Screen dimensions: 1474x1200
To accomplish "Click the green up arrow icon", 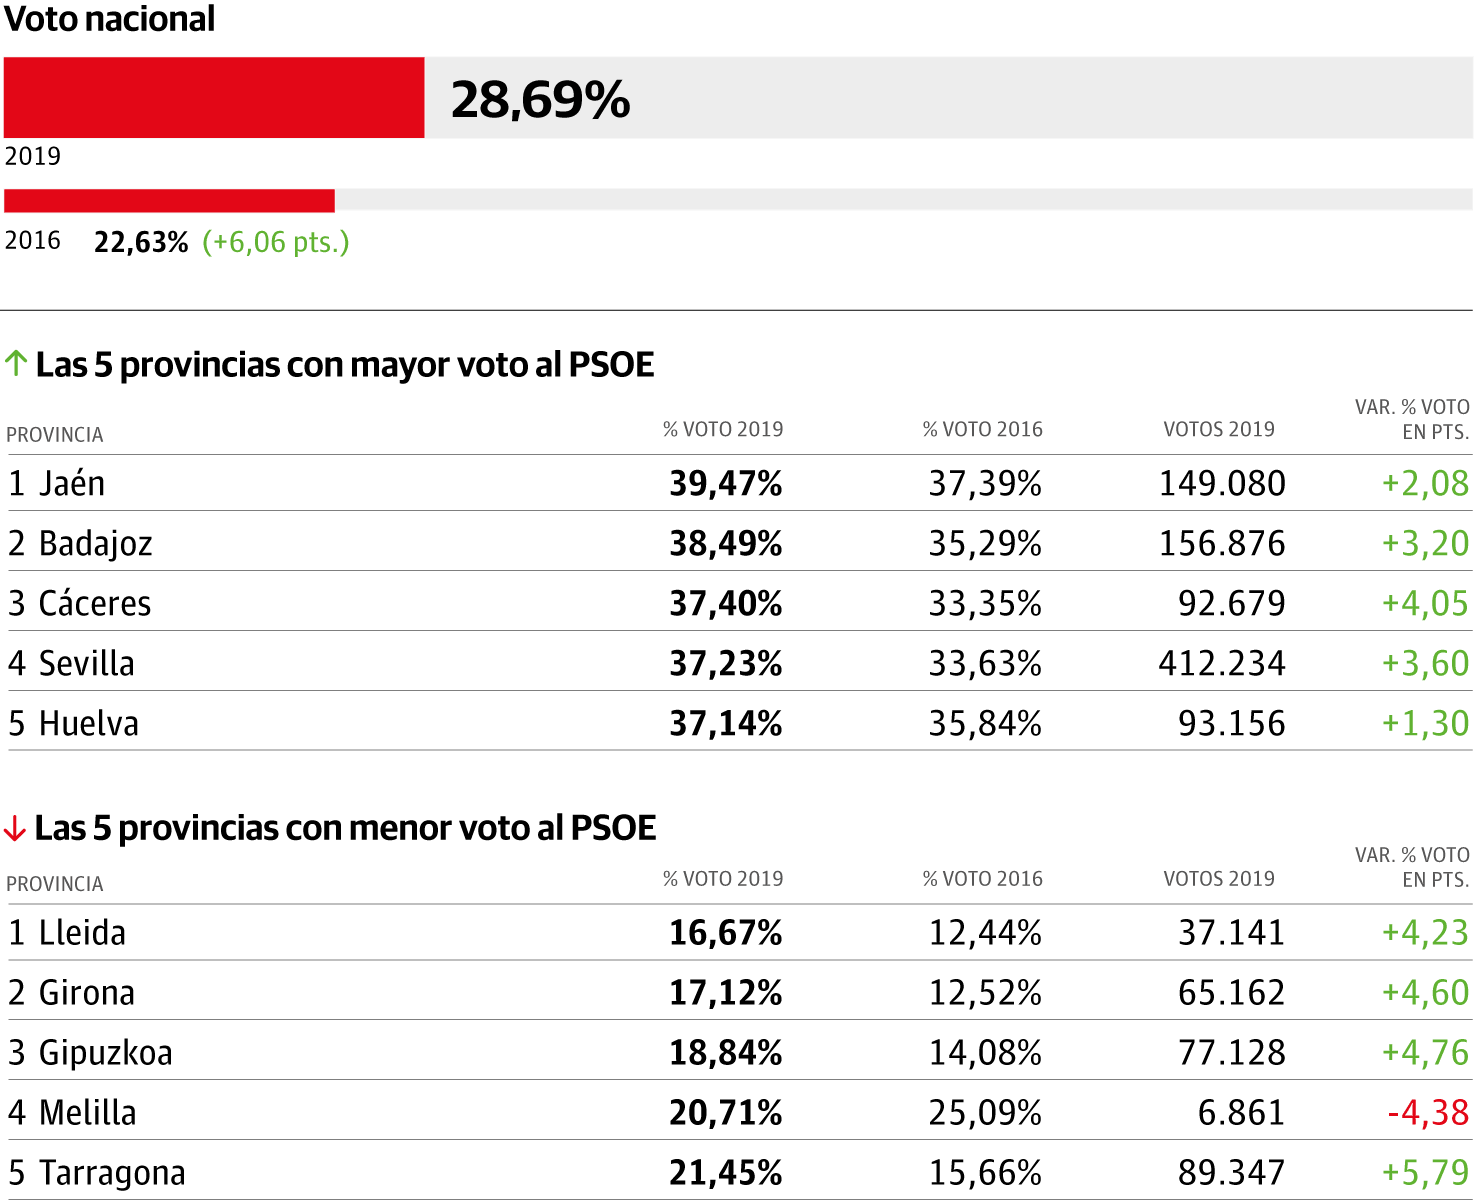I will point(15,363).
